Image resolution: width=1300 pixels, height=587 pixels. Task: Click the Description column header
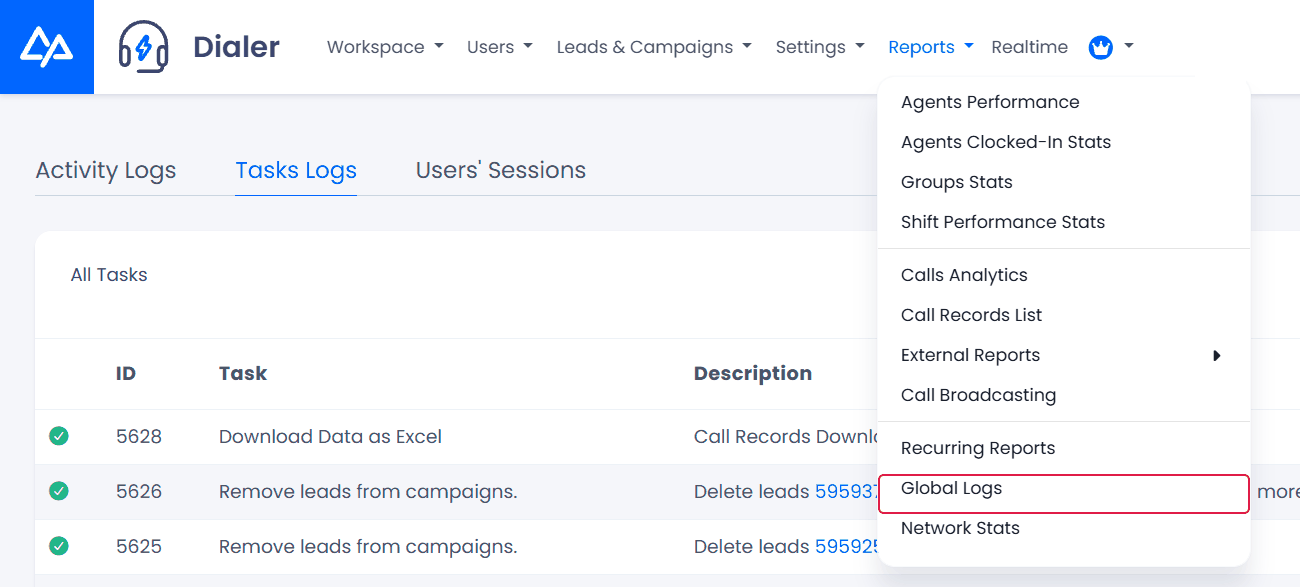tap(753, 374)
